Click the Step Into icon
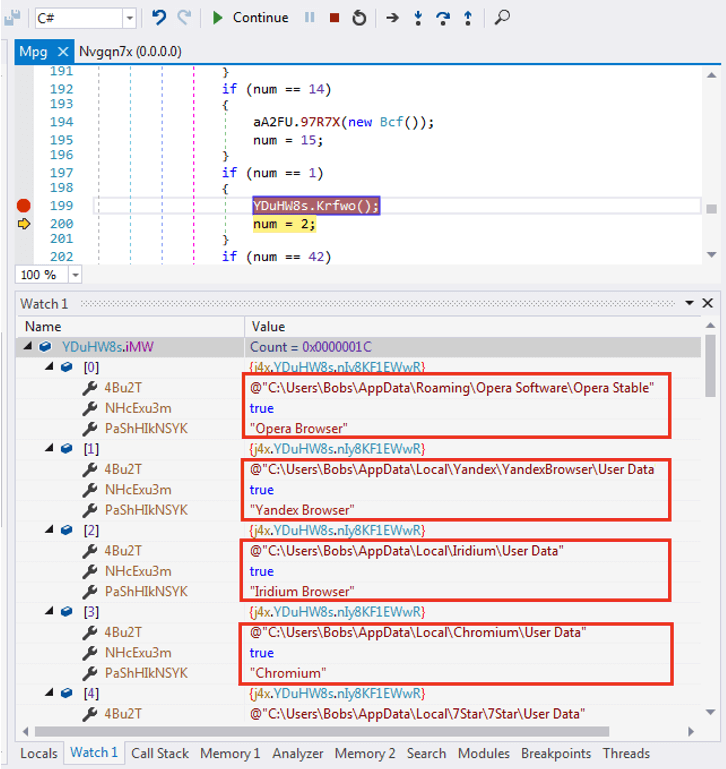The height and width of the screenshot is (769, 726). [418, 18]
